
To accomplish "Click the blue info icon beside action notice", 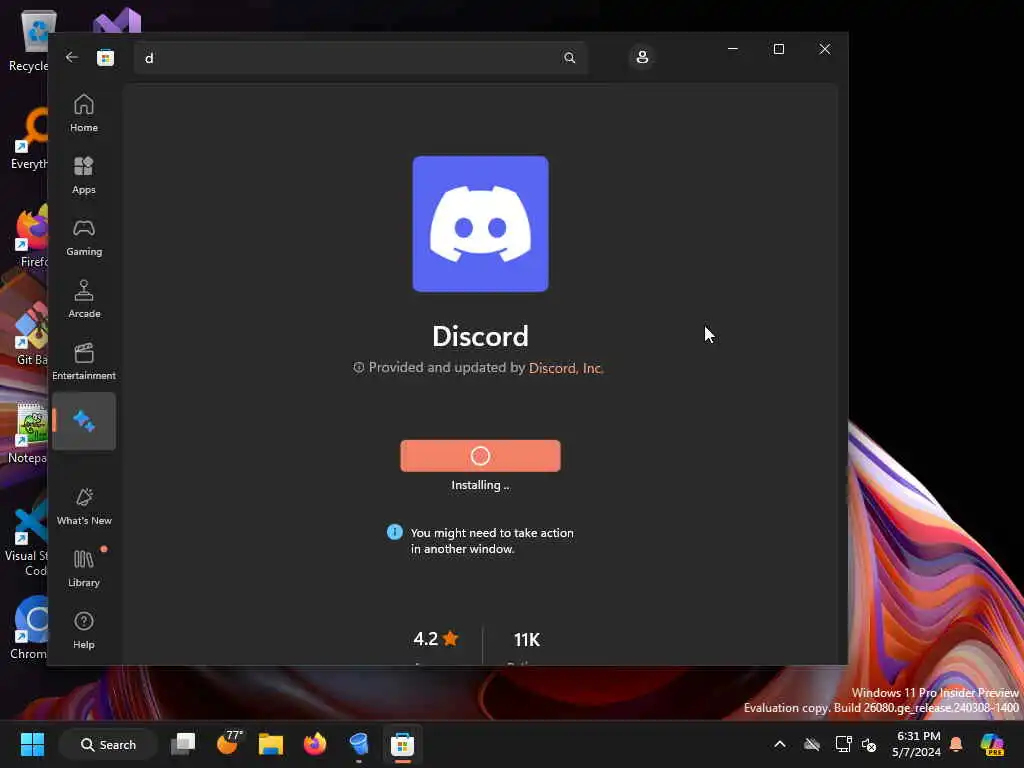I will point(394,532).
